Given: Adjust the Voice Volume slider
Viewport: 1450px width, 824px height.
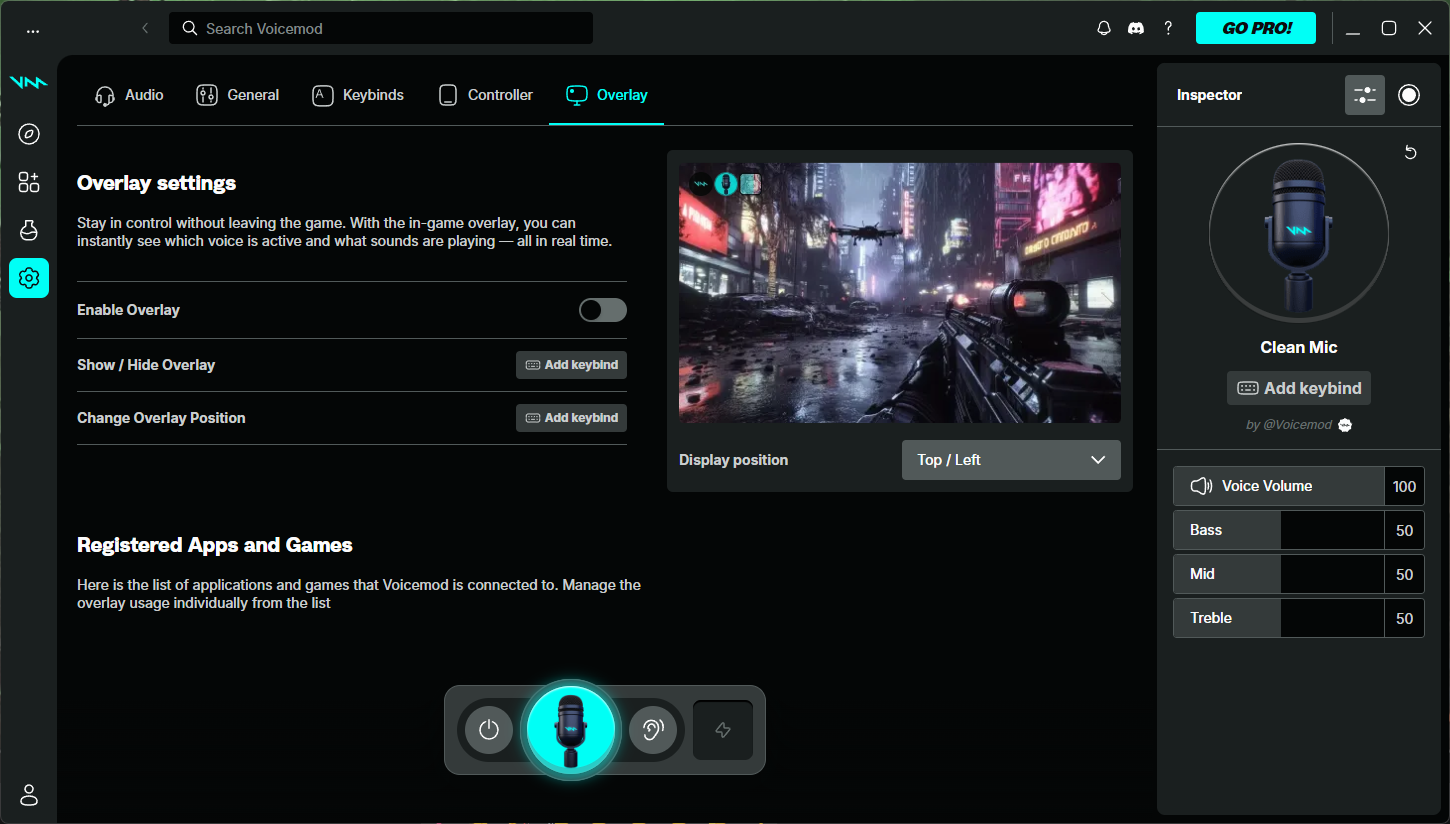Looking at the screenshot, I should tap(1279, 486).
